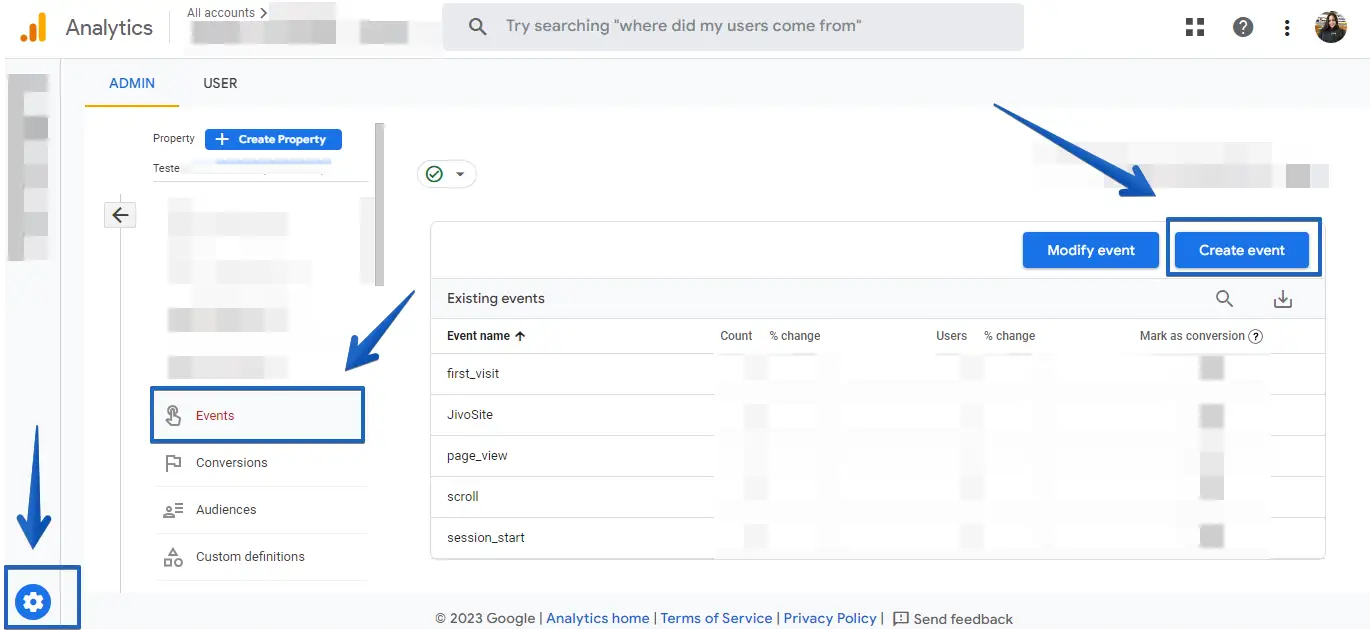
Task: Click the Google Analytics logo
Action: tap(33, 27)
